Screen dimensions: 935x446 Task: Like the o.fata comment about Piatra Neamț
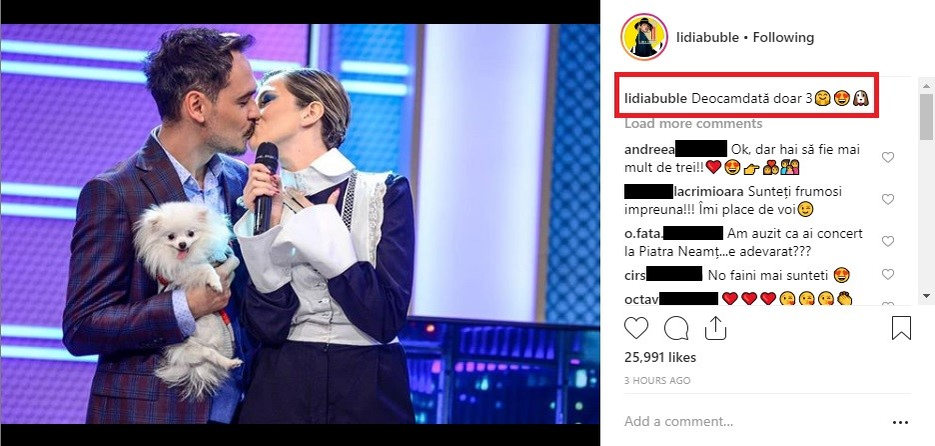[x=888, y=241]
